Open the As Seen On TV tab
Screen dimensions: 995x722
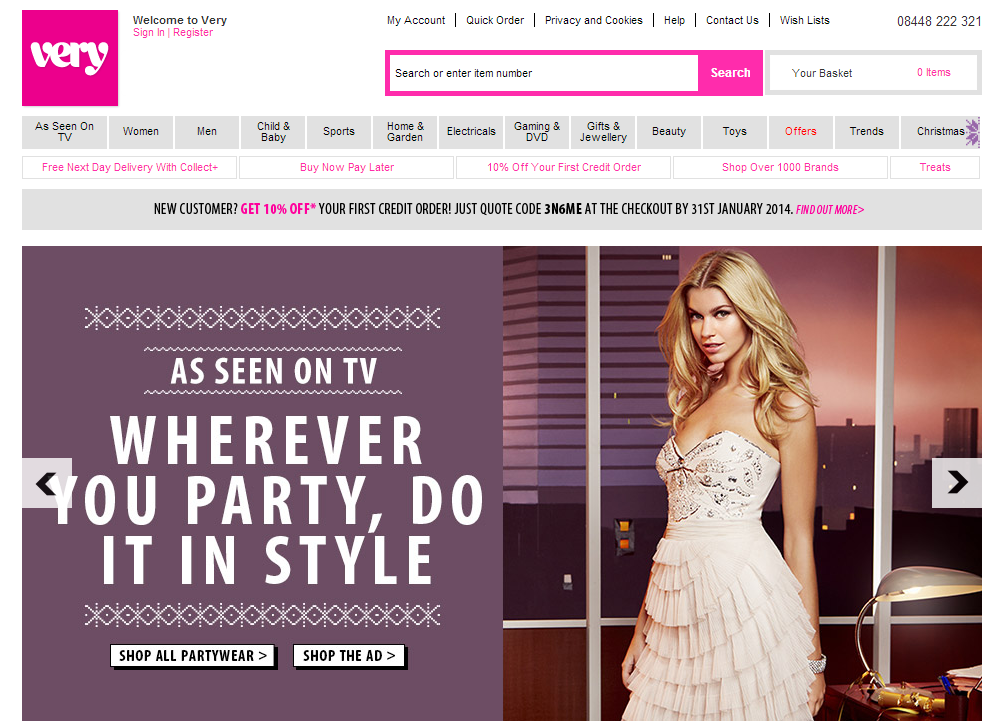click(64, 132)
